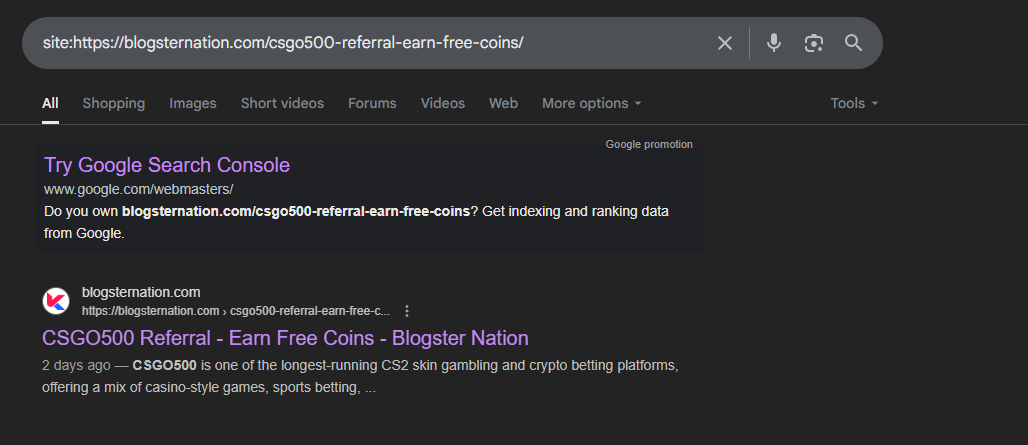The image size is (1028, 445).
Task: Switch to the Shopping tab
Action: (113, 104)
